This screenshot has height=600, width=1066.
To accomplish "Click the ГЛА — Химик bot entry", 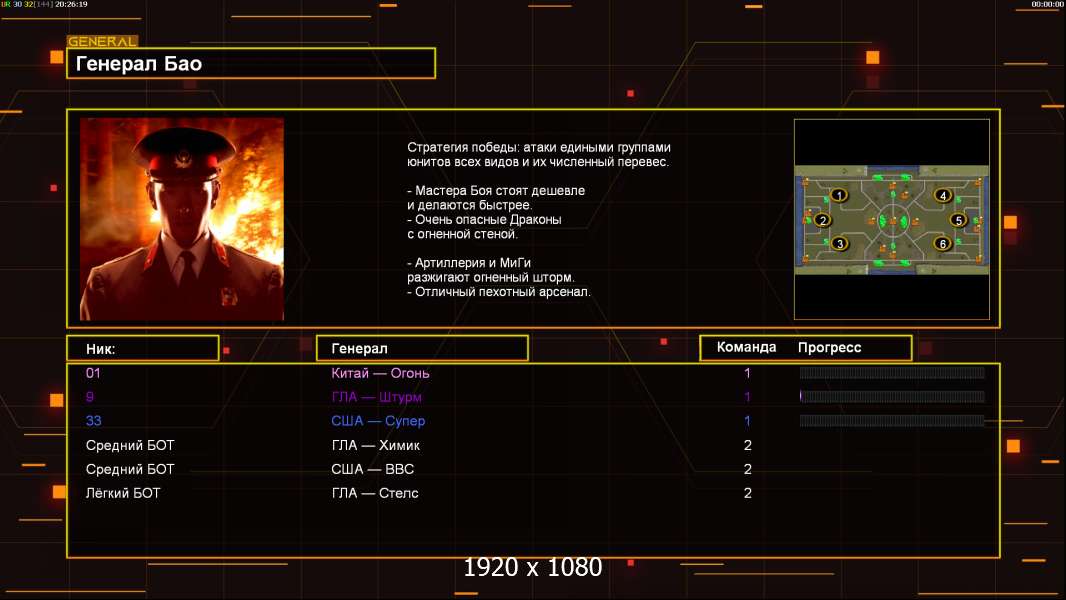I will (375, 446).
